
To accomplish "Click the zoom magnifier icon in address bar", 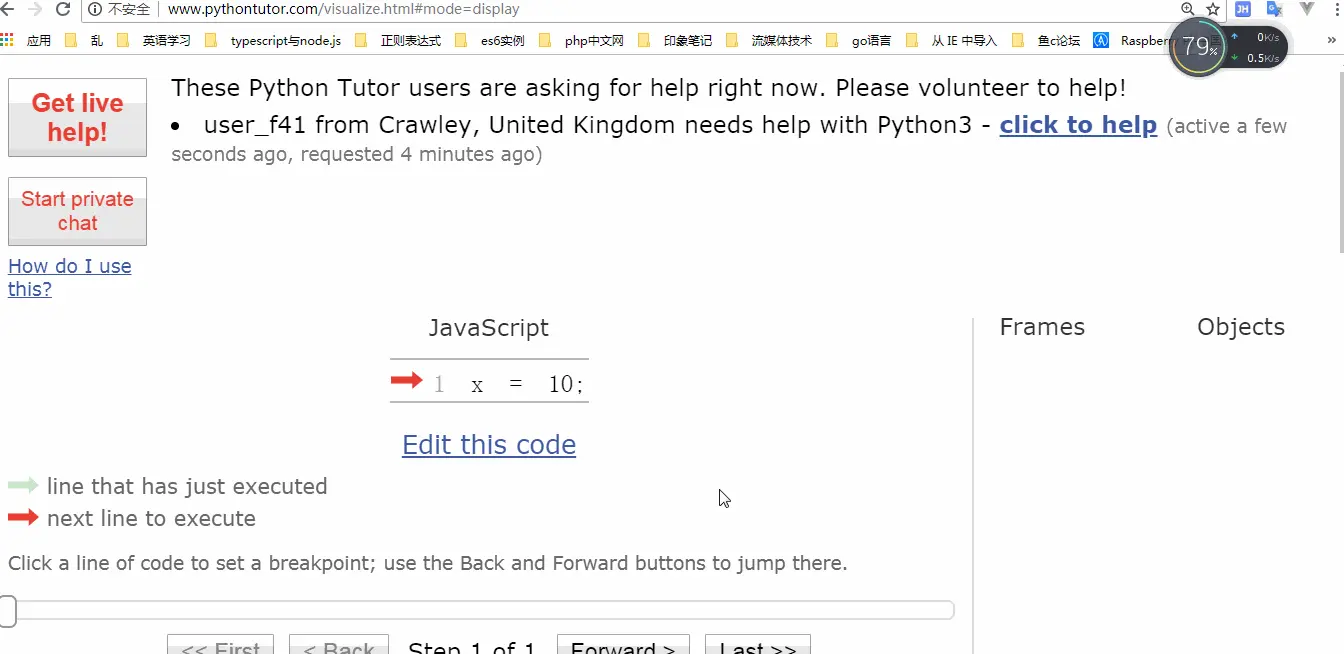I will tap(1187, 9).
